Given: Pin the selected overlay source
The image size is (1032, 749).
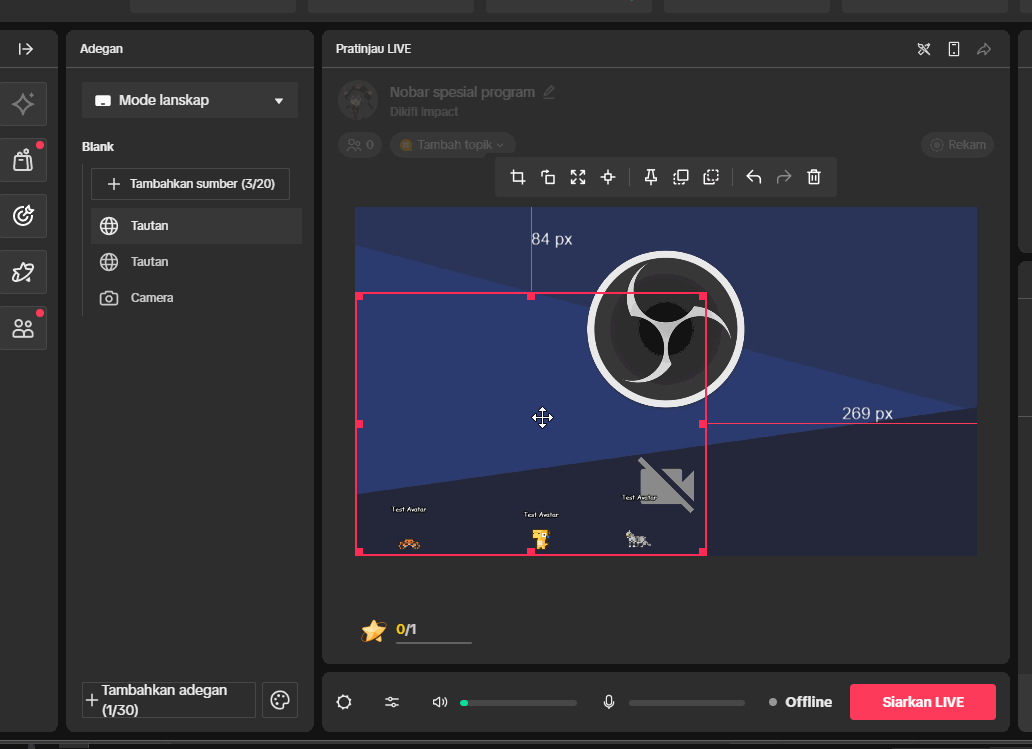Looking at the screenshot, I should tap(650, 177).
